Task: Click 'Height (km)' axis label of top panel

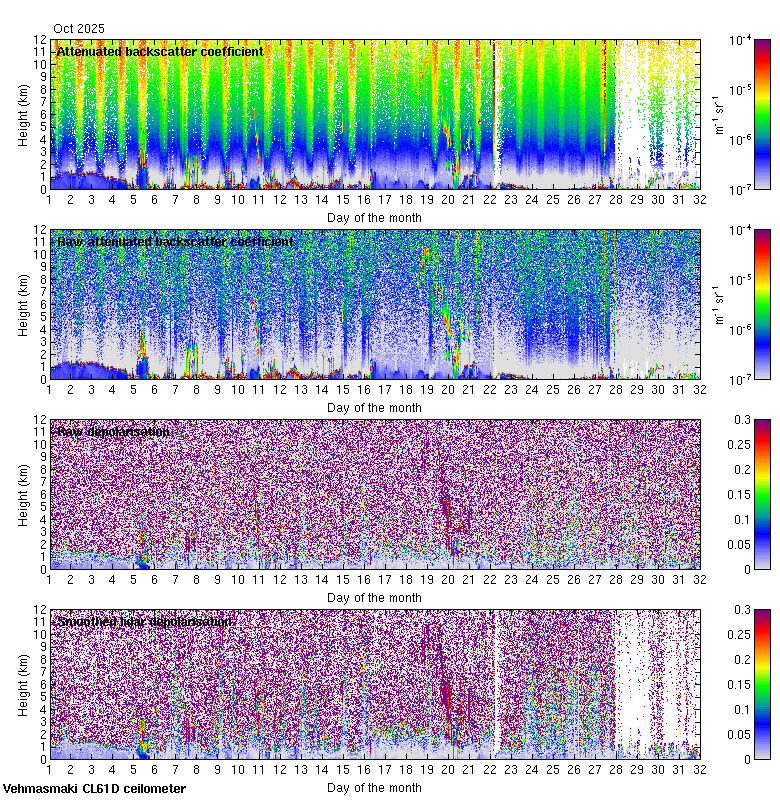Action: tap(23, 115)
